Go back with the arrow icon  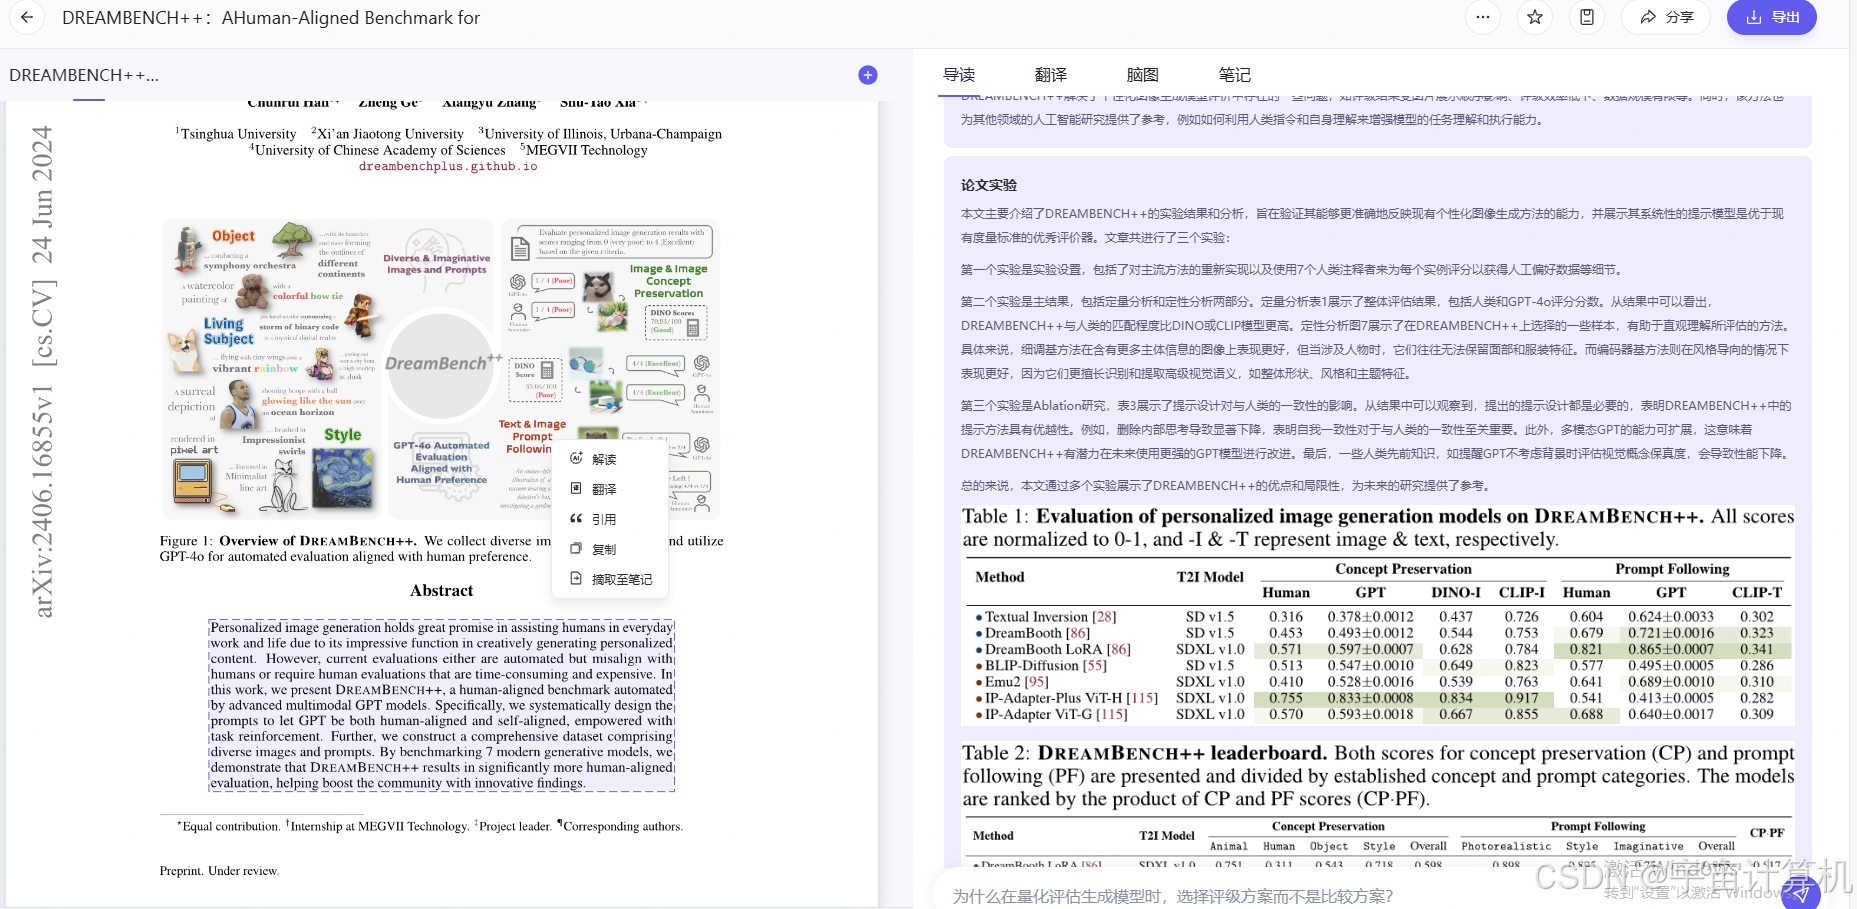27,17
